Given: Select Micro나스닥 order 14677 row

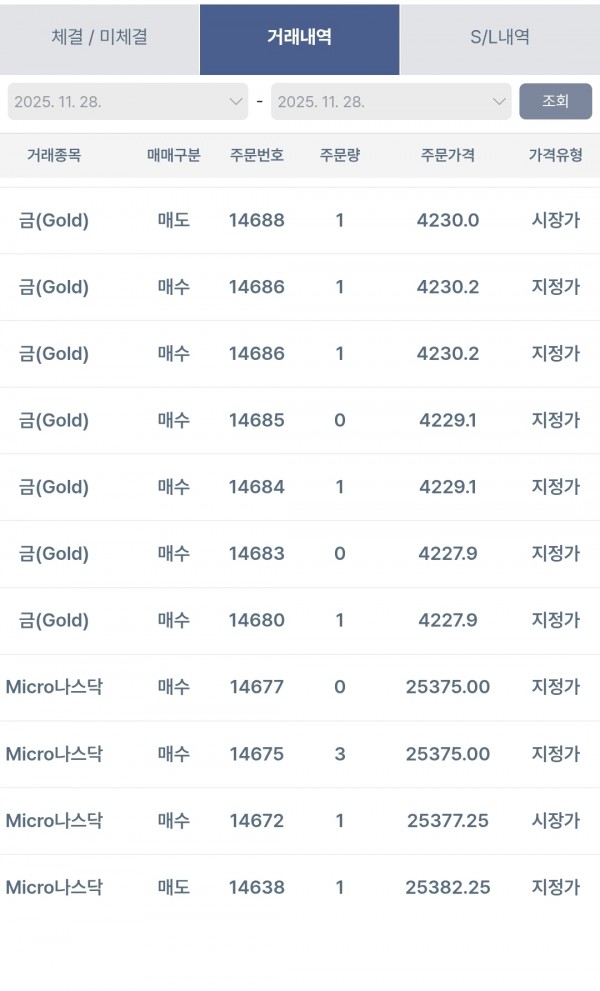Looking at the screenshot, I should (x=300, y=687).
